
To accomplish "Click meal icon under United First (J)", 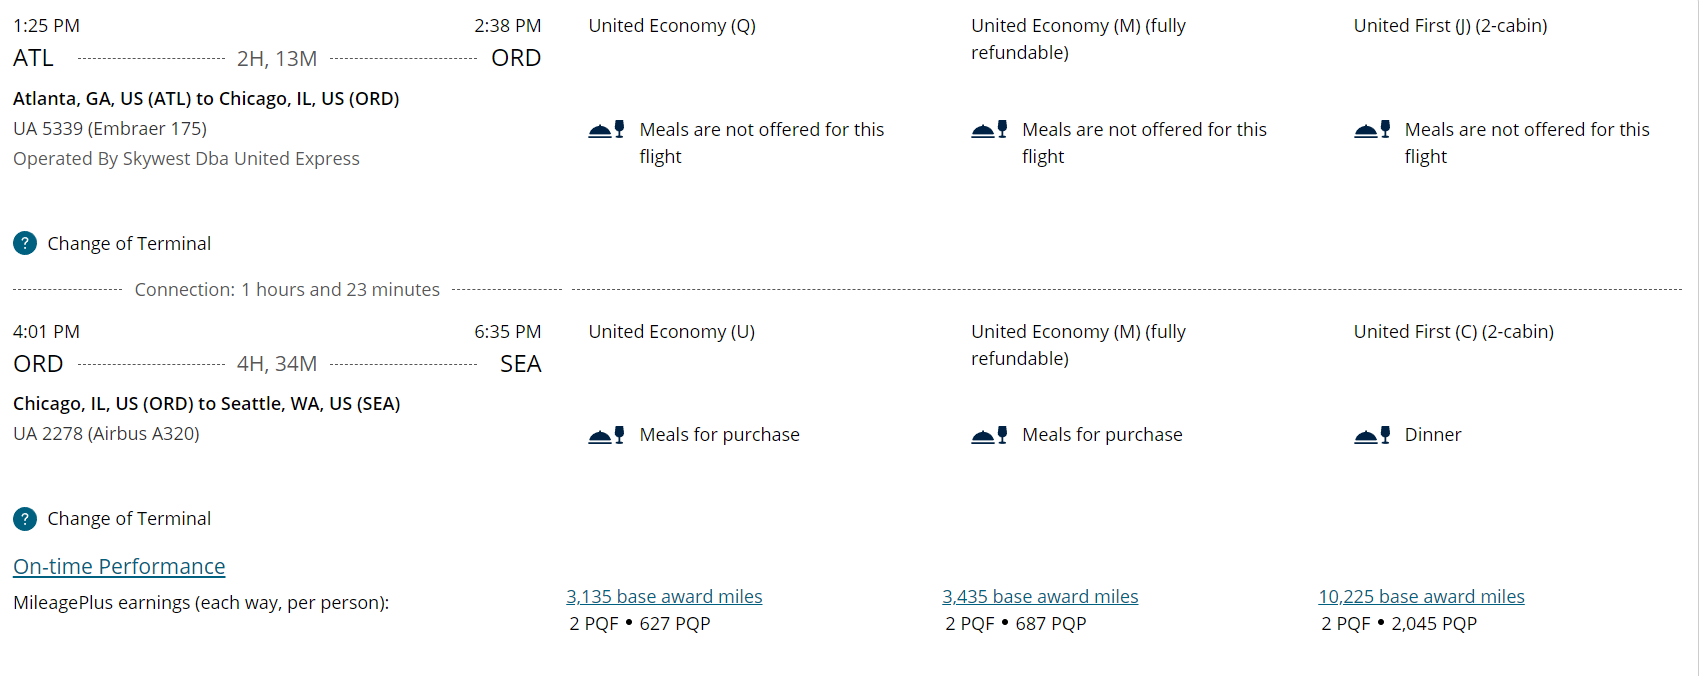I will point(1372,130).
